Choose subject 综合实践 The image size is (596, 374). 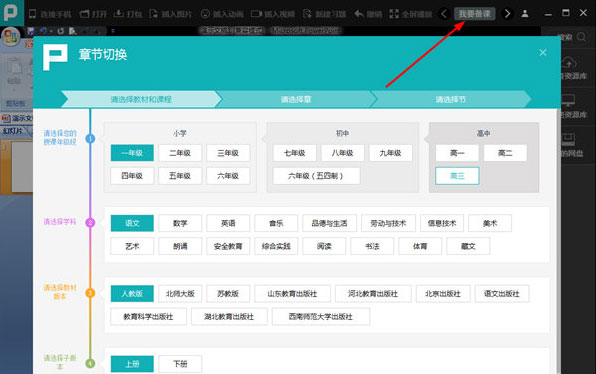click(276, 246)
